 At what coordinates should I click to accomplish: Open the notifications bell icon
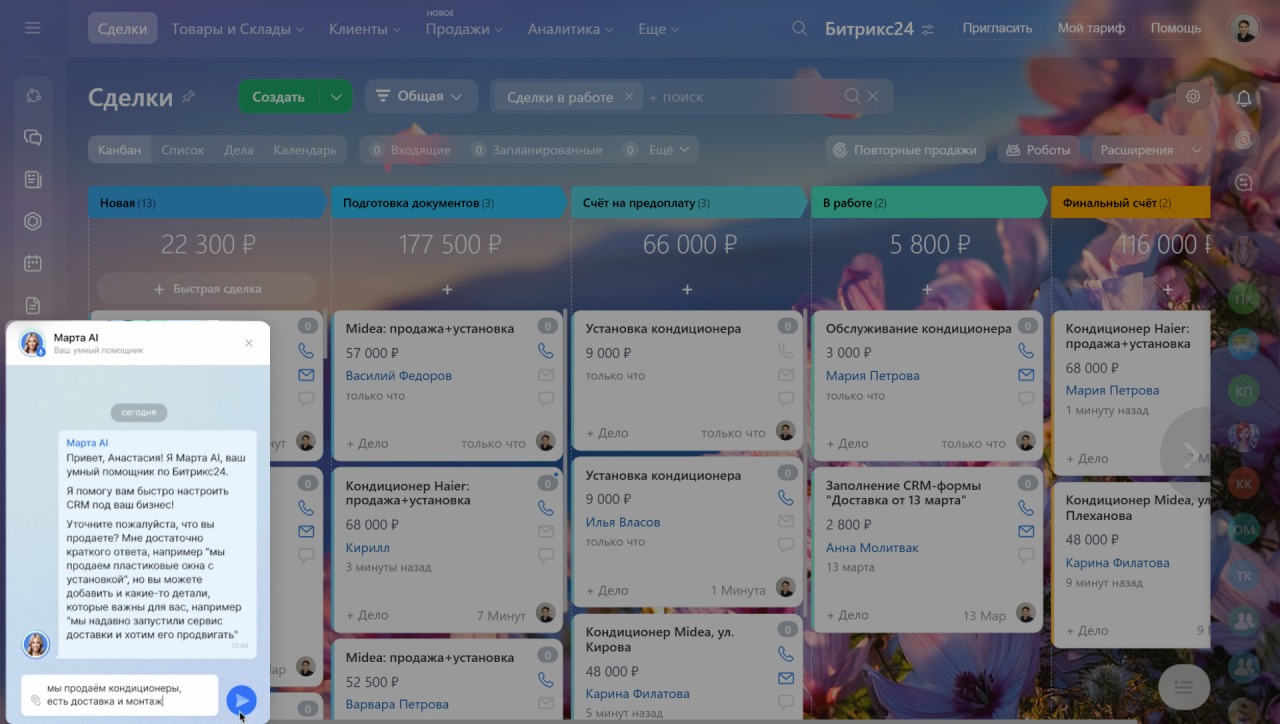(x=1244, y=98)
